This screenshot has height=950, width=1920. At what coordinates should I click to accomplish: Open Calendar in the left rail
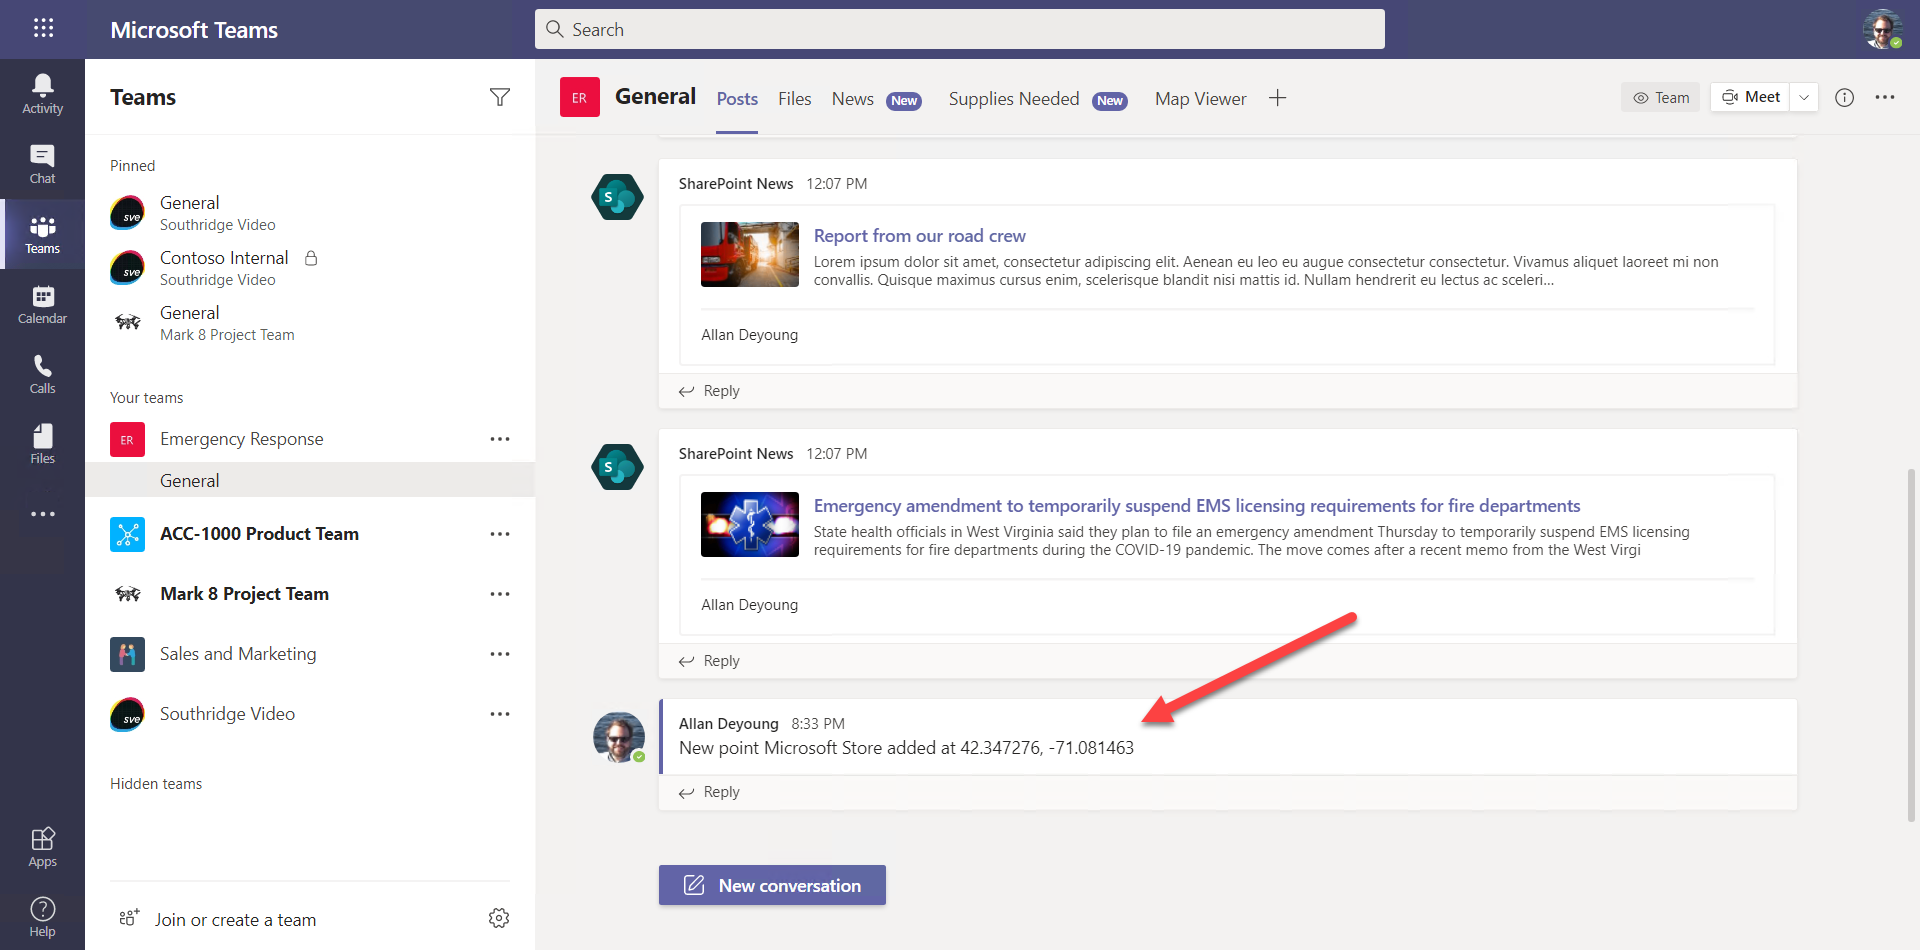42,304
